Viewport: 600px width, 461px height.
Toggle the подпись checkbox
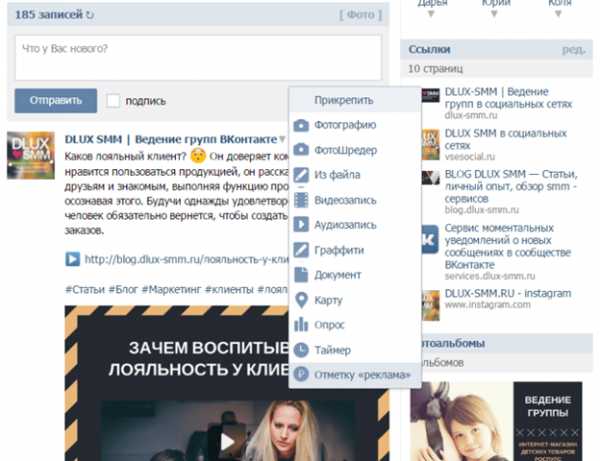coord(113,101)
